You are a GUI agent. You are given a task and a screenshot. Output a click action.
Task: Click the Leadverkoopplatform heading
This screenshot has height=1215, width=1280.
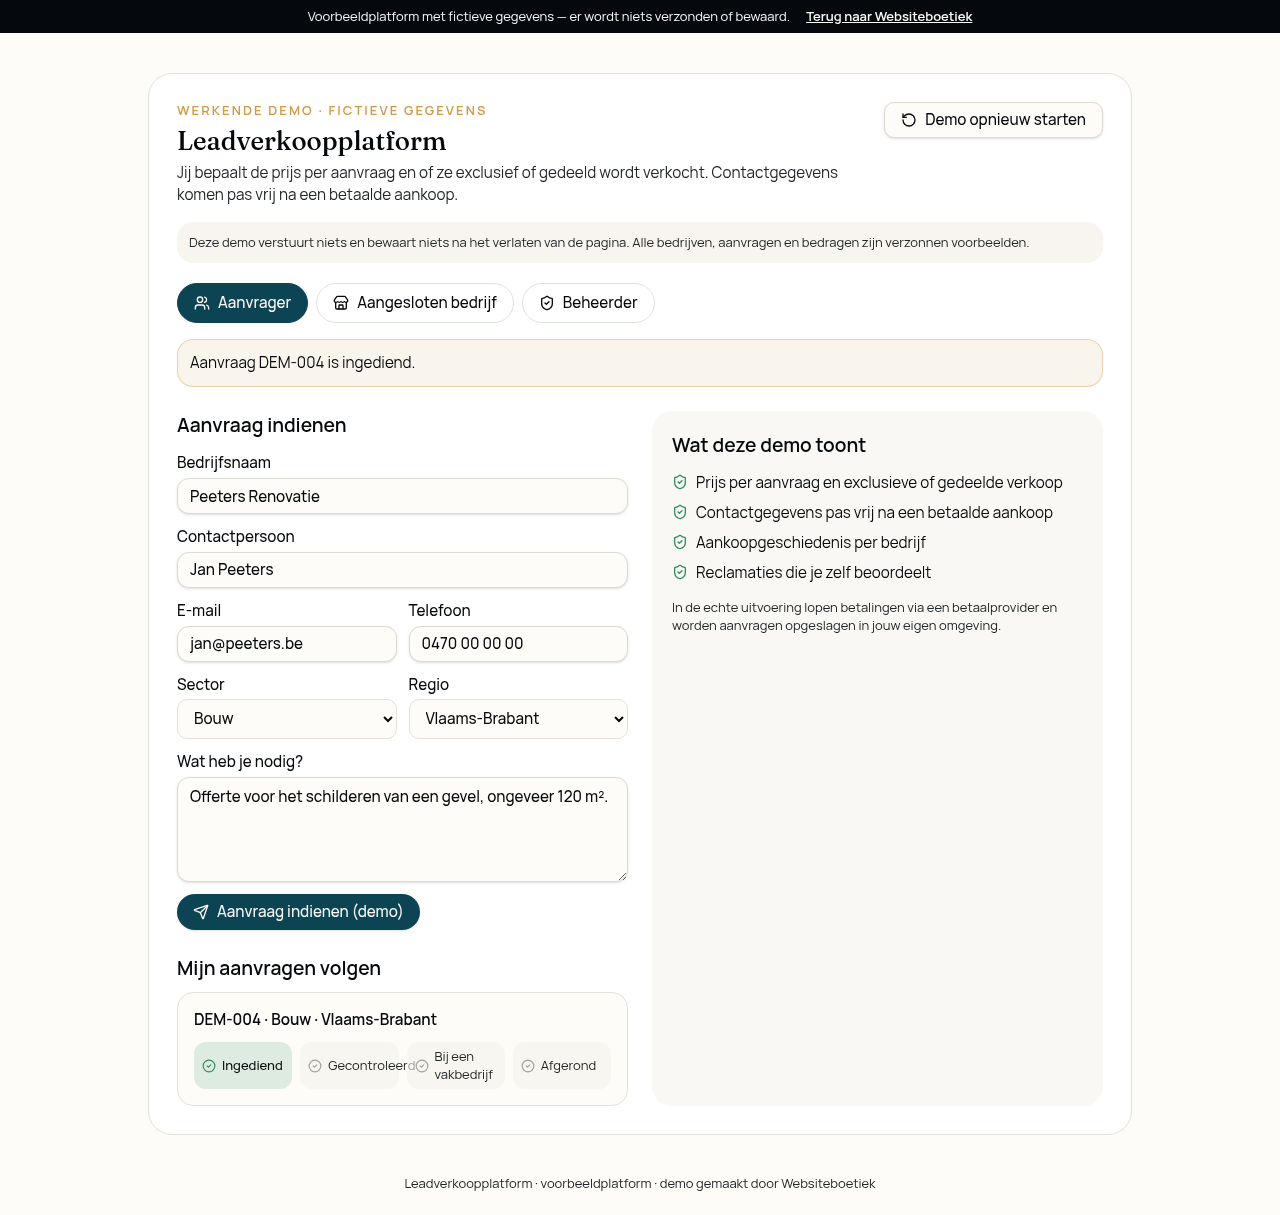[312, 141]
